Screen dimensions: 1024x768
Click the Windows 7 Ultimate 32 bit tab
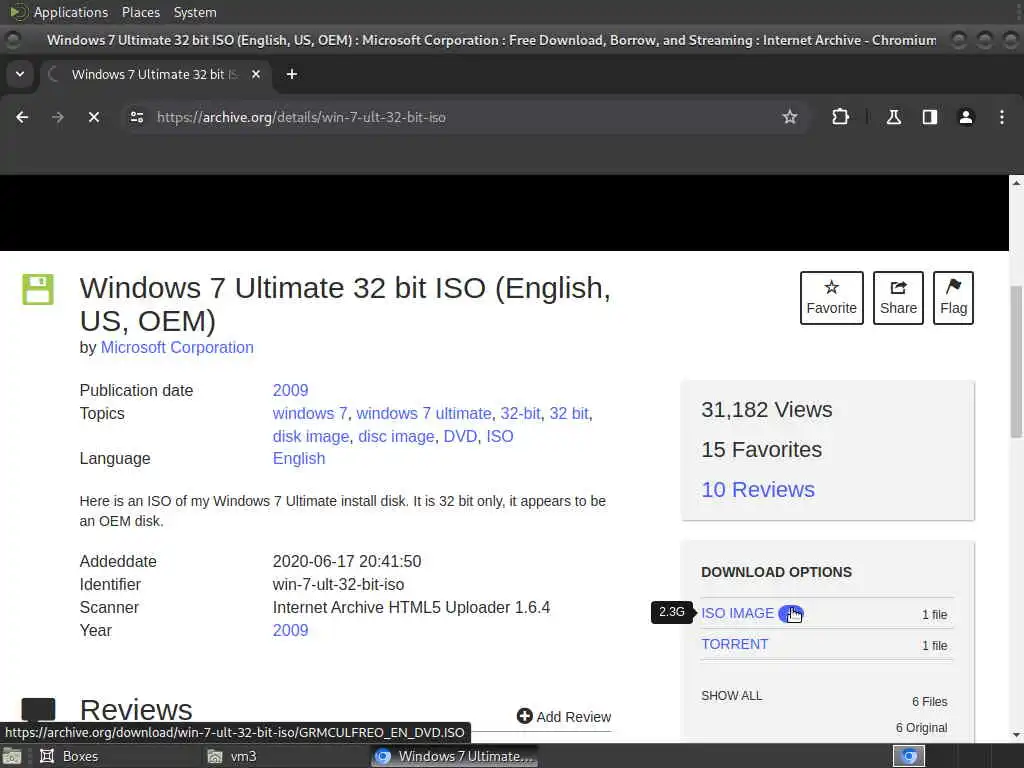pyautogui.click(x=153, y=74)
